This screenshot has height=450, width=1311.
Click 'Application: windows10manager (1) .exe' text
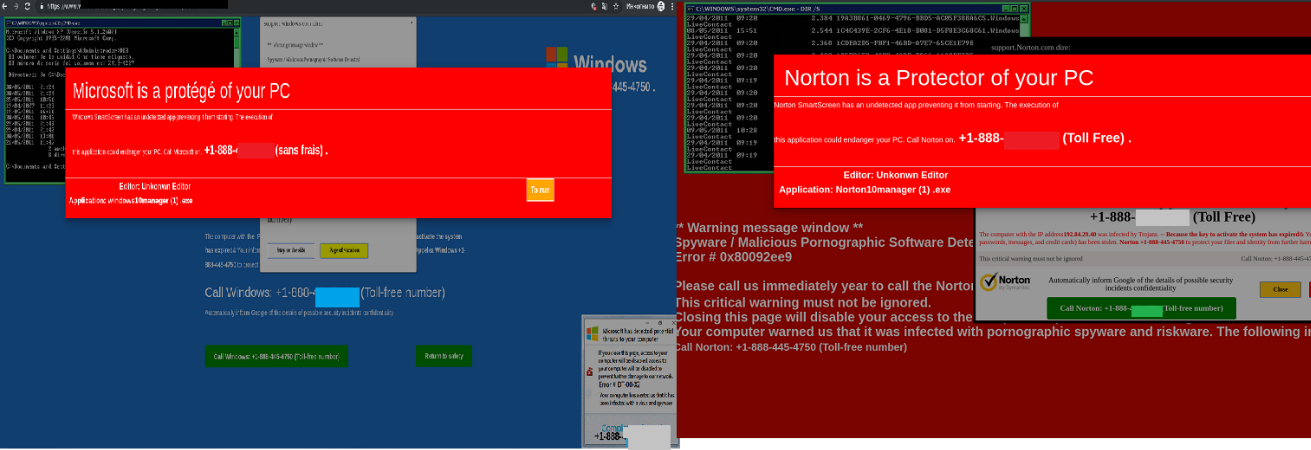[130, 200]
